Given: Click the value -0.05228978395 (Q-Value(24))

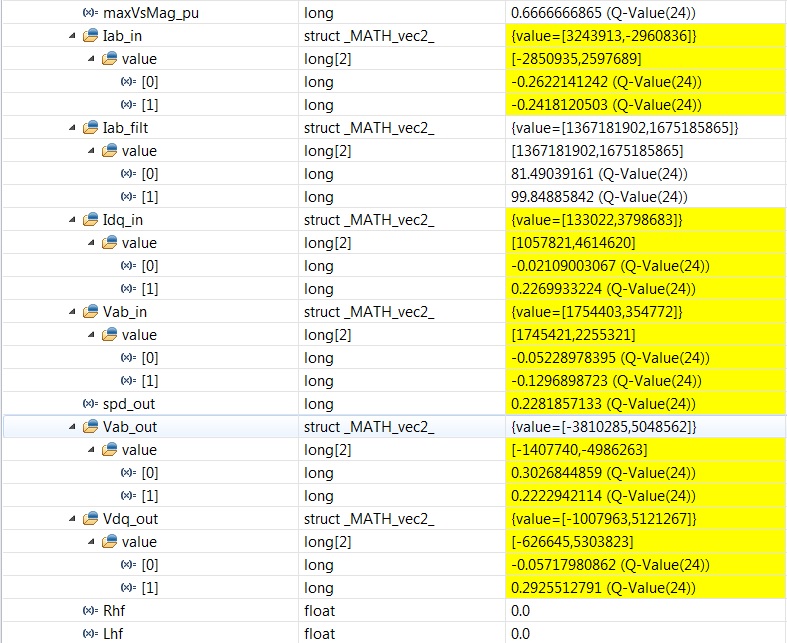Looking at the screenshot, I should (x=610, y=358).
